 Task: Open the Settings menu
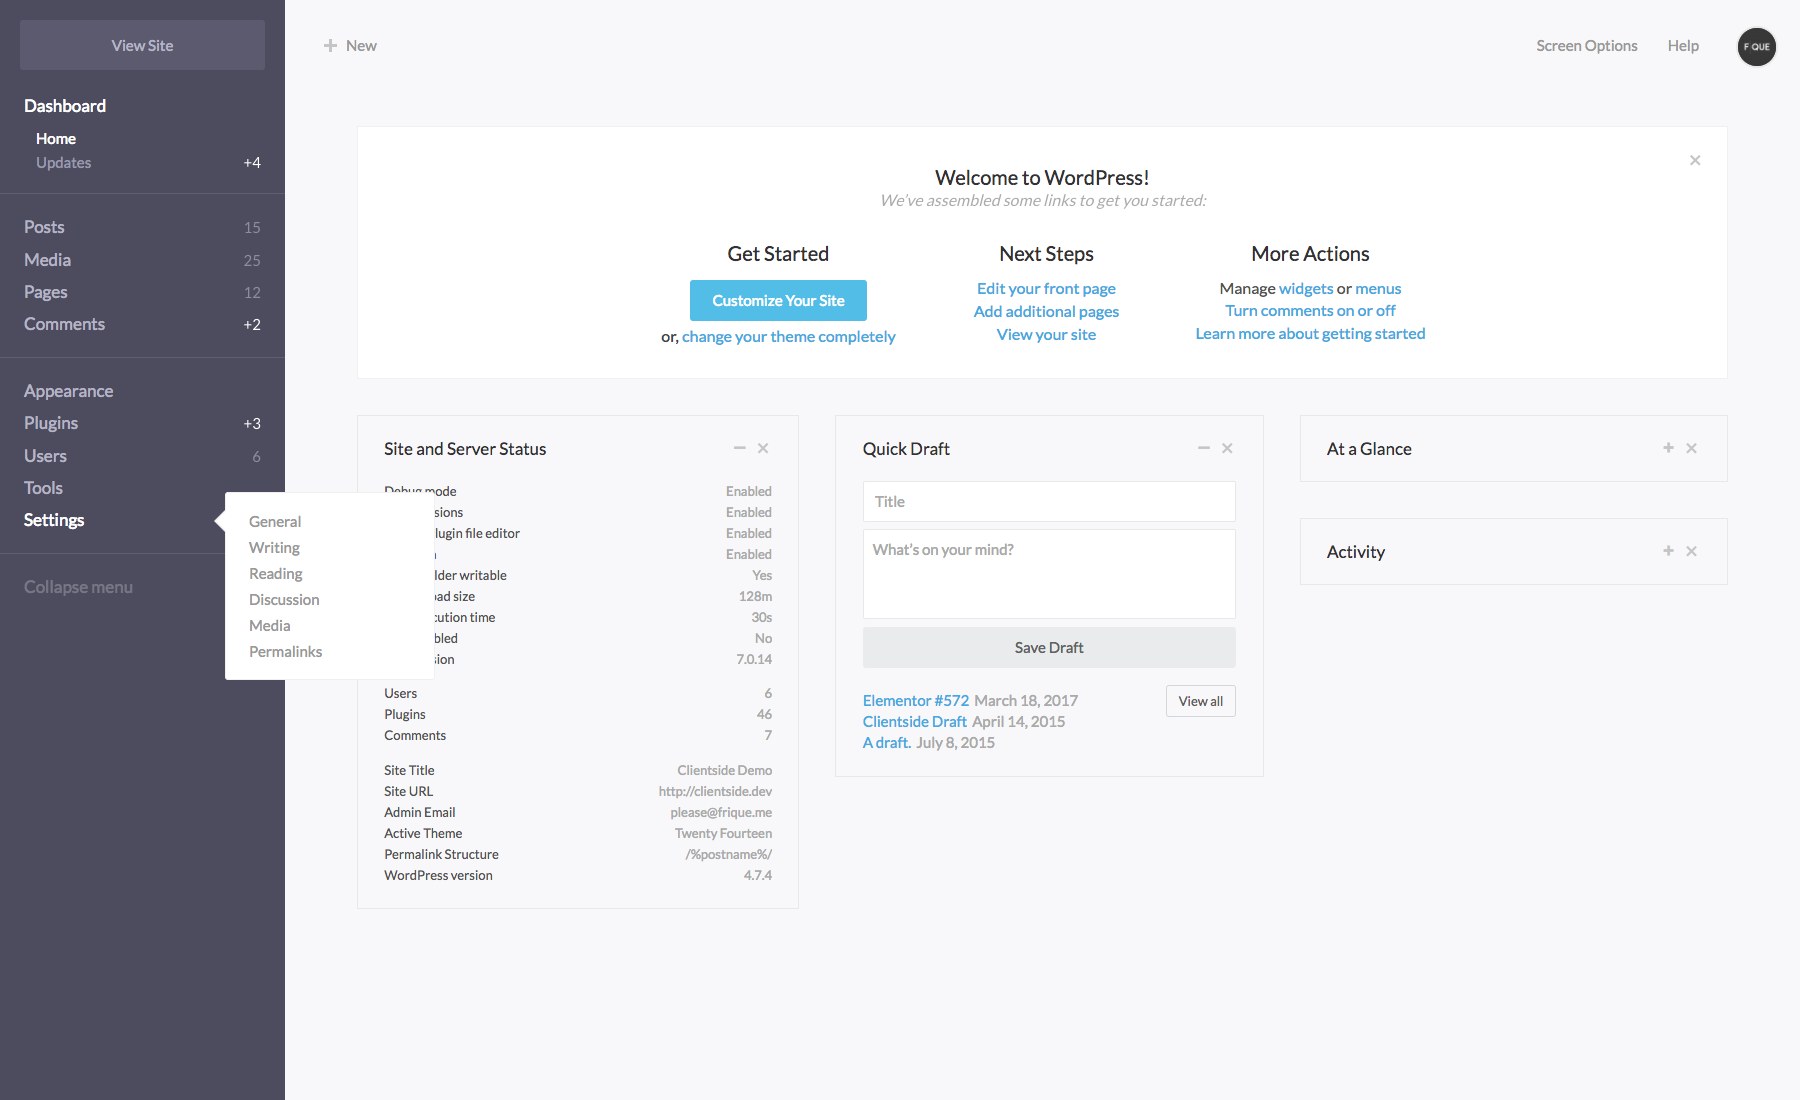[54, 520]
